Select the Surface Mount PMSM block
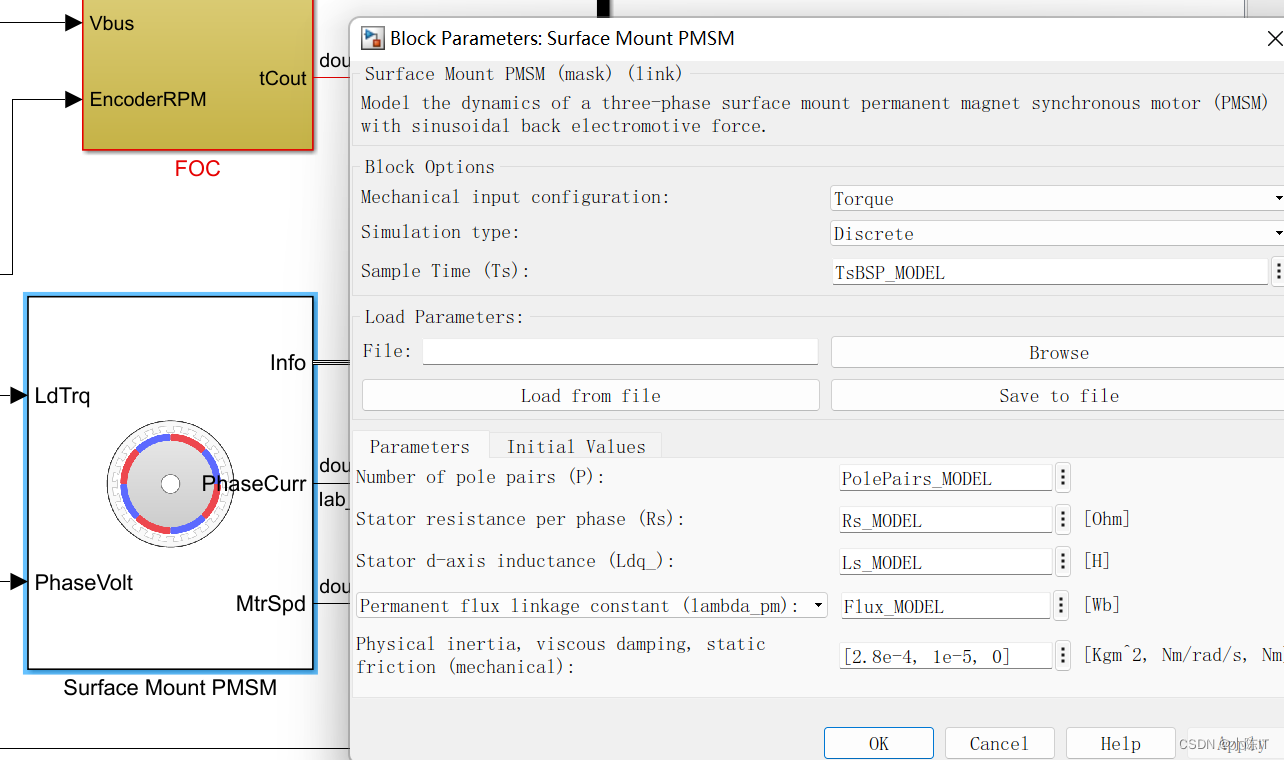The height and width of the screenshot is (760, 1284). click(x=170, y=482)
